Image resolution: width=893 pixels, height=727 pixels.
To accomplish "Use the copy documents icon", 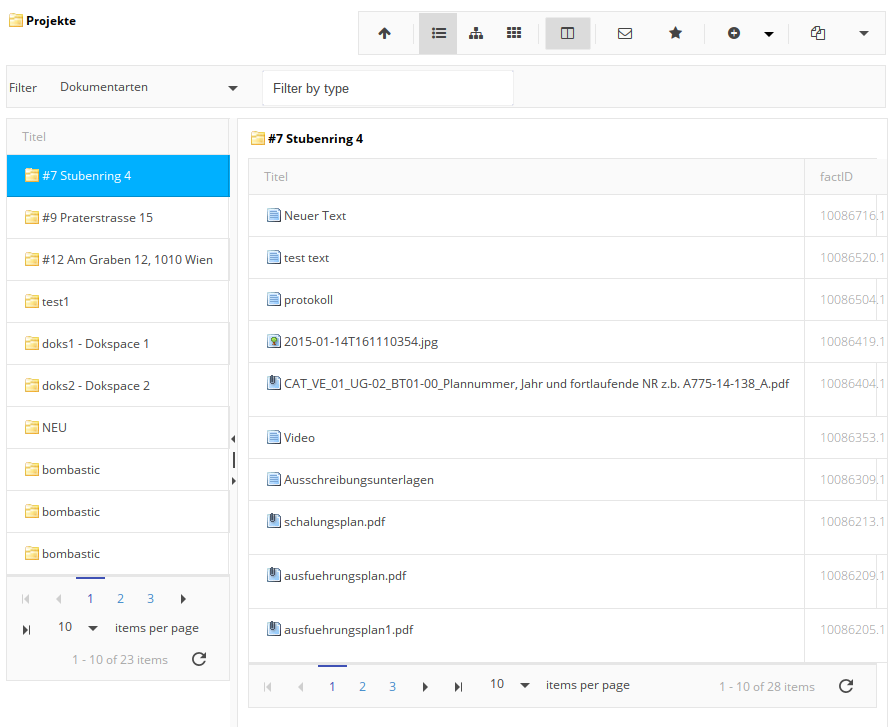I will coord(817,33).
